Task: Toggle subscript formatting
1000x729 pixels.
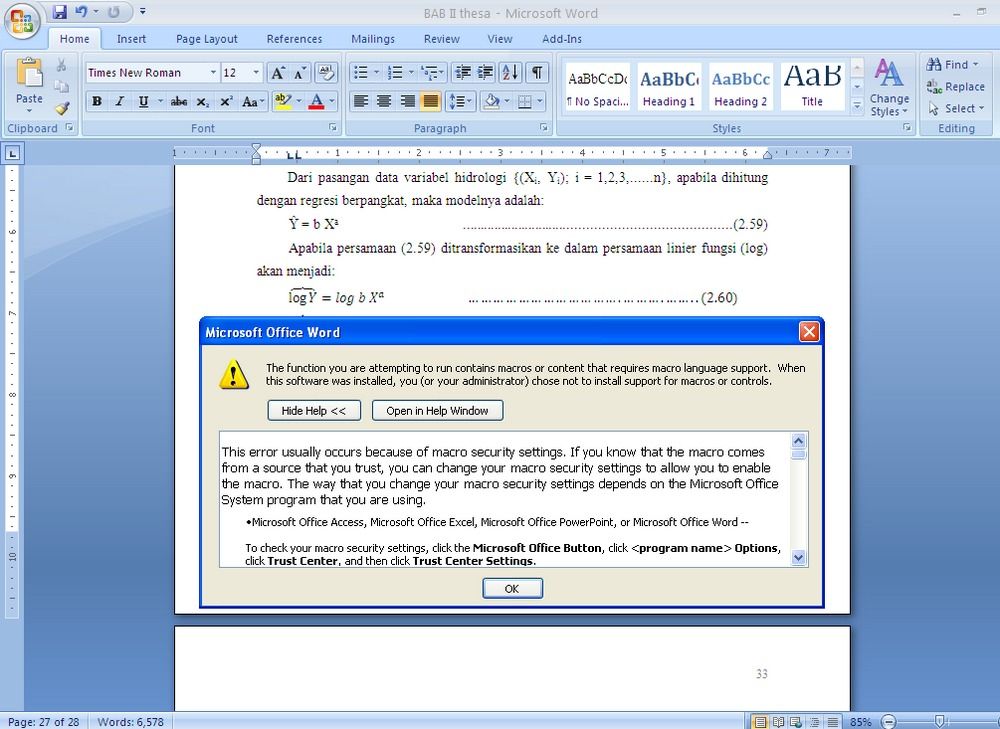Action: pos(203,101)
